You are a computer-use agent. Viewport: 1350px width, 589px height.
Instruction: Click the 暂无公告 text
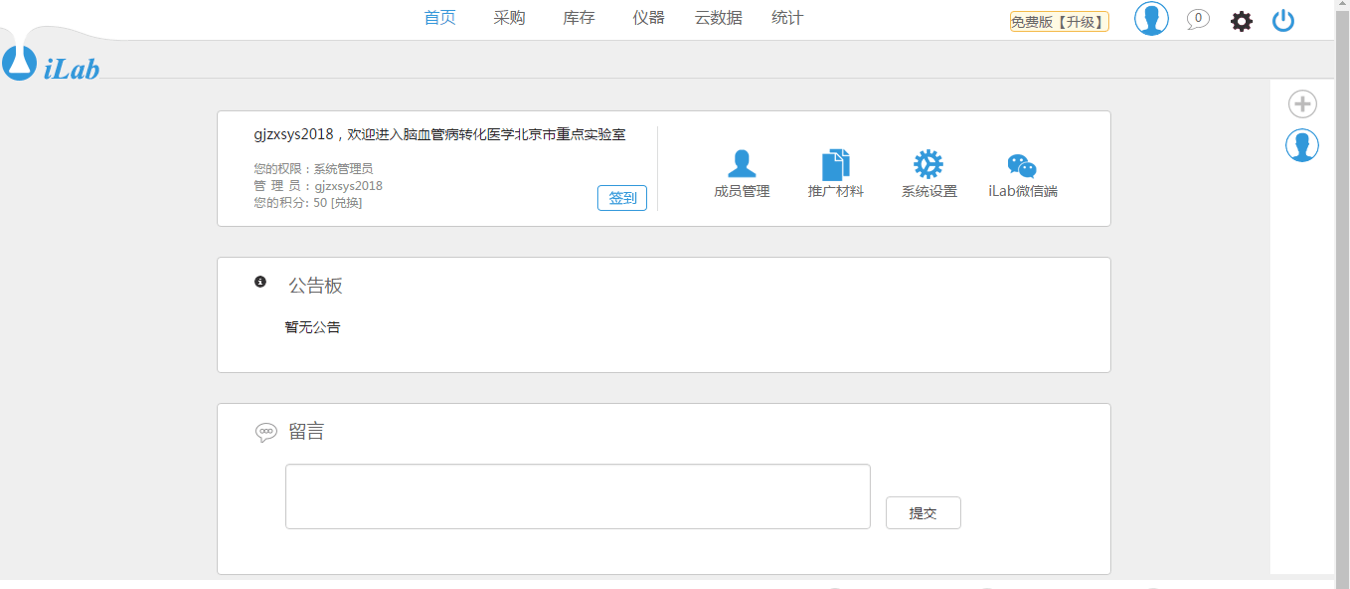312,327
